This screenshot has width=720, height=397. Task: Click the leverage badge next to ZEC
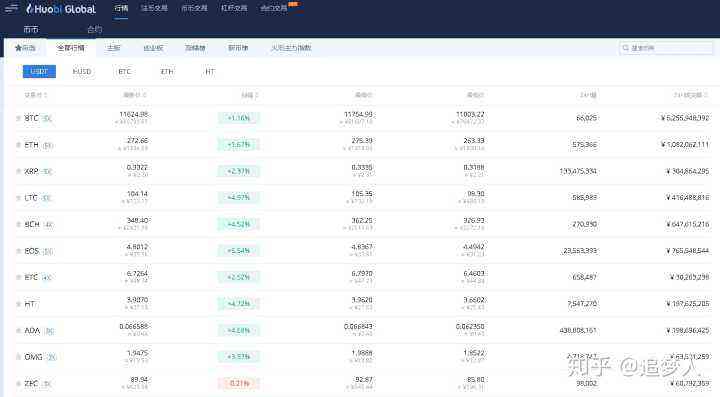pos(47,383)
